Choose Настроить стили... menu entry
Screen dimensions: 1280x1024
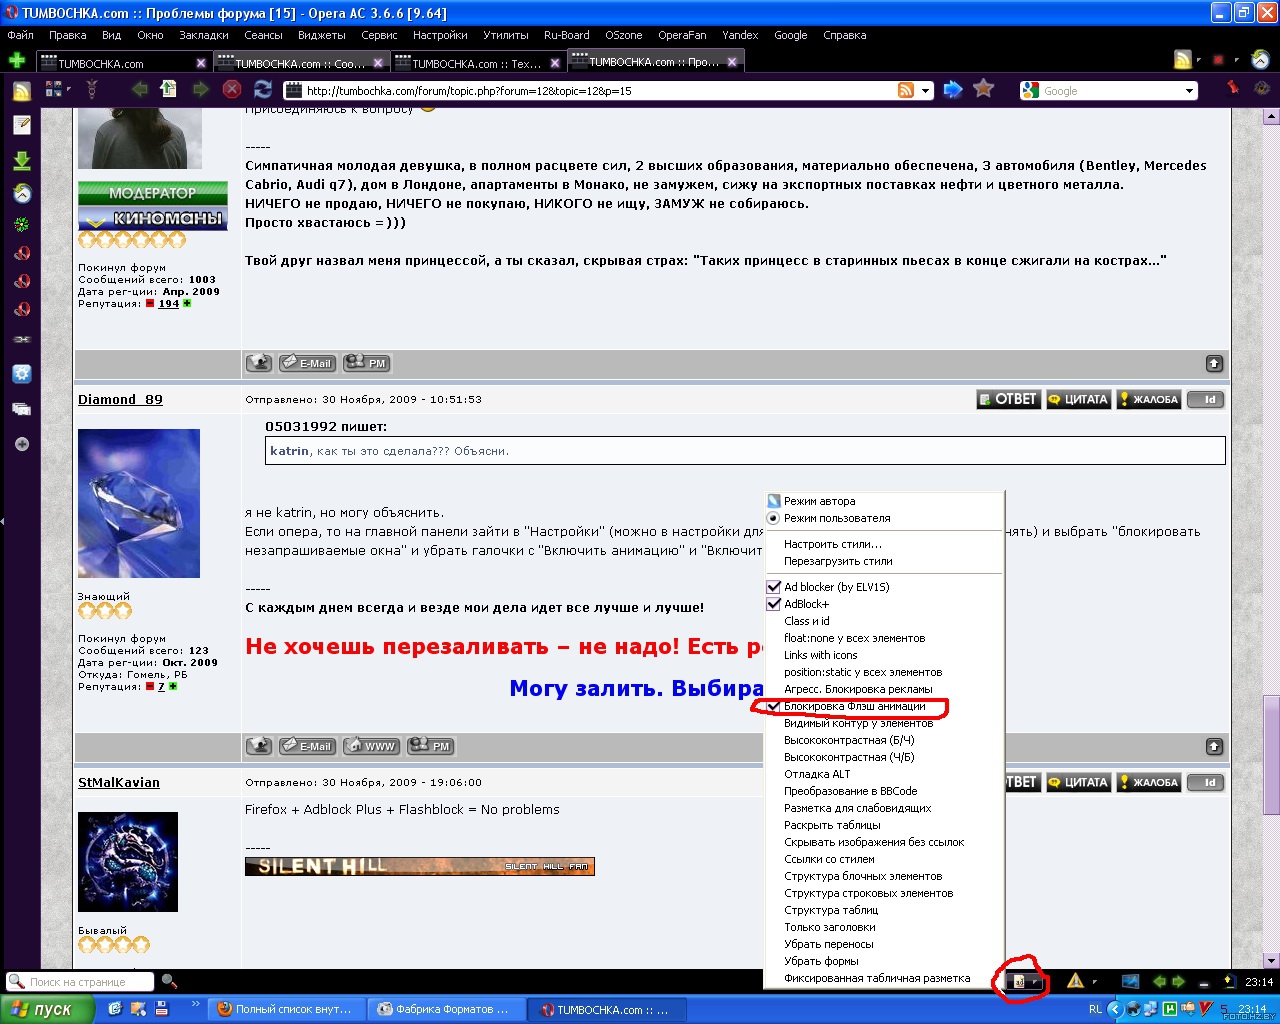point(833,544)
